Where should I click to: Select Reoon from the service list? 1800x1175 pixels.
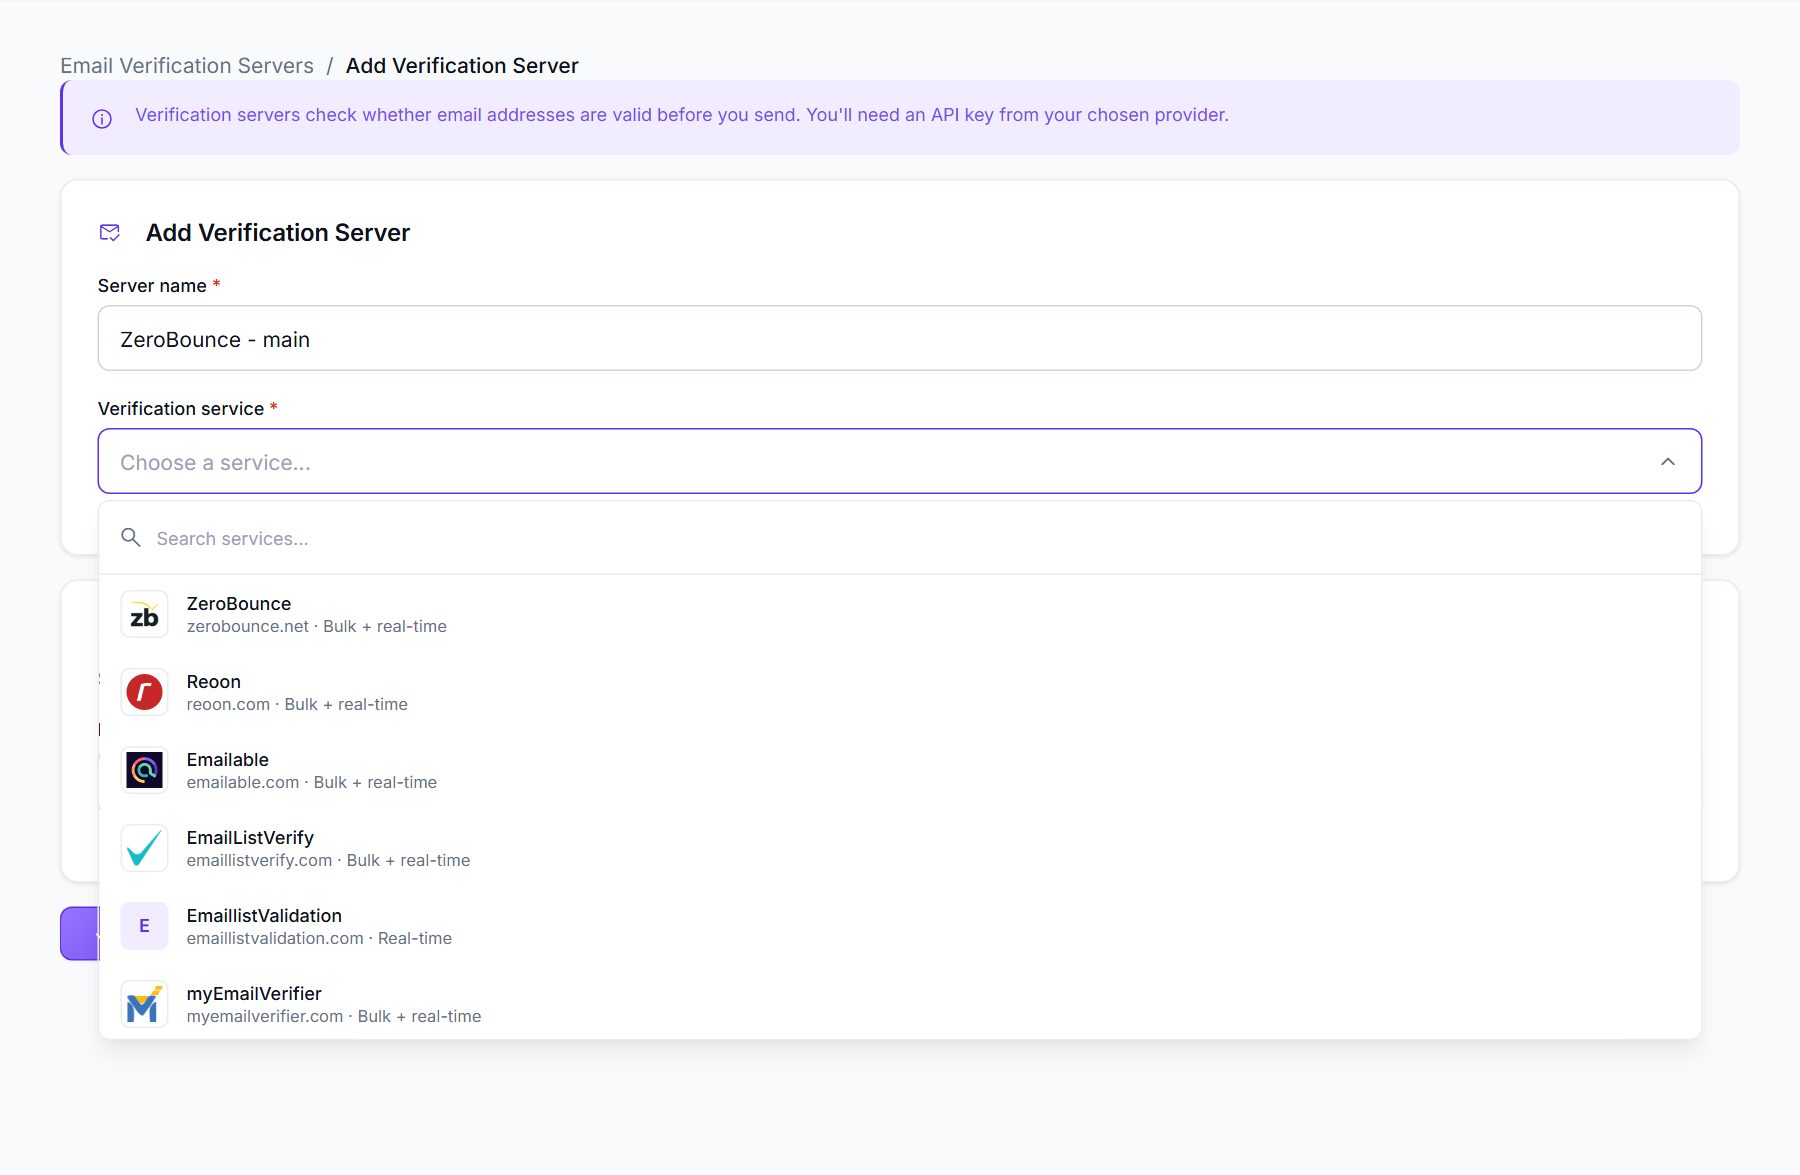900,692
